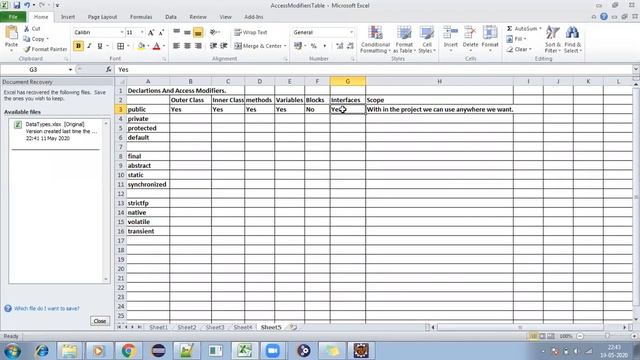640x360 pixels.
Task: Switch to the Review tab
Action: pyautogui.click(x=198, y=17)
